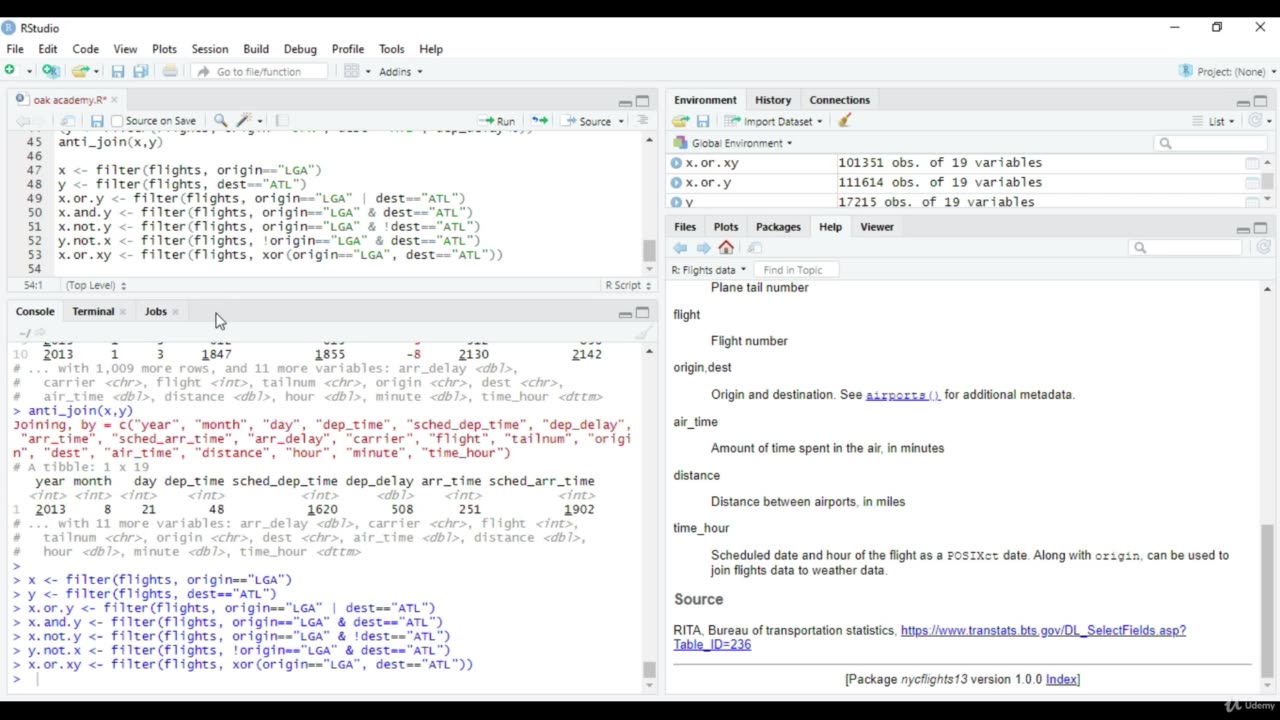1280x720 pixels.
Task: View x.or.y data in table viewer
Action: (1251, 183)
